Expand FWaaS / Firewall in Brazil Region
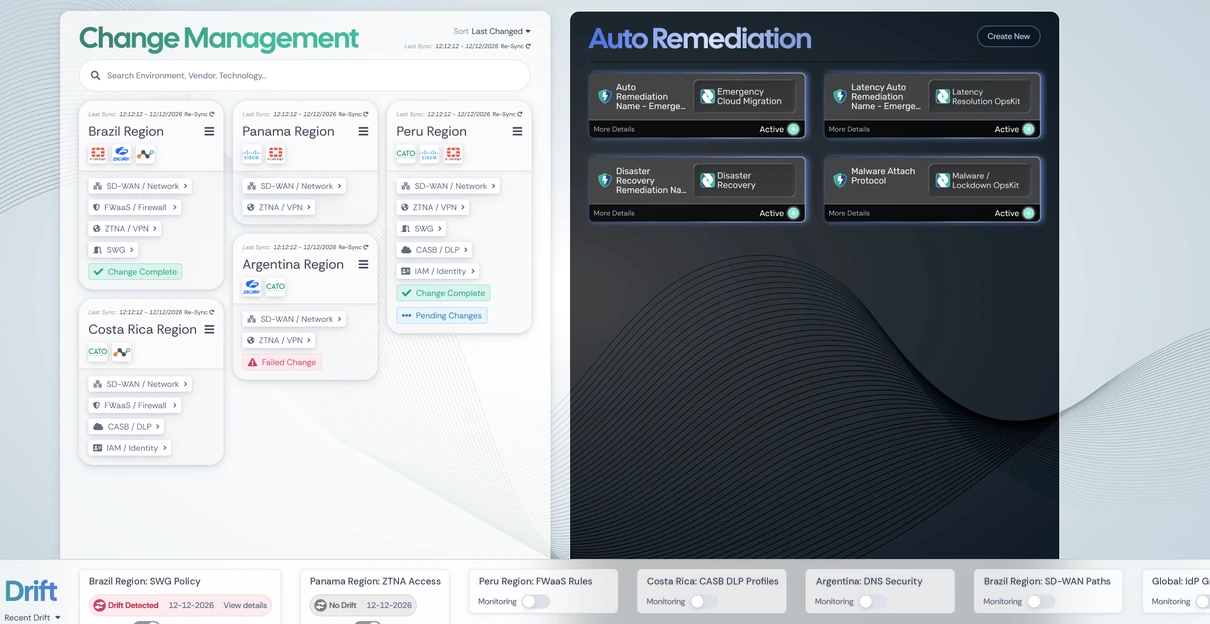This screenshot has width=1210, height=624. (134, 208)
